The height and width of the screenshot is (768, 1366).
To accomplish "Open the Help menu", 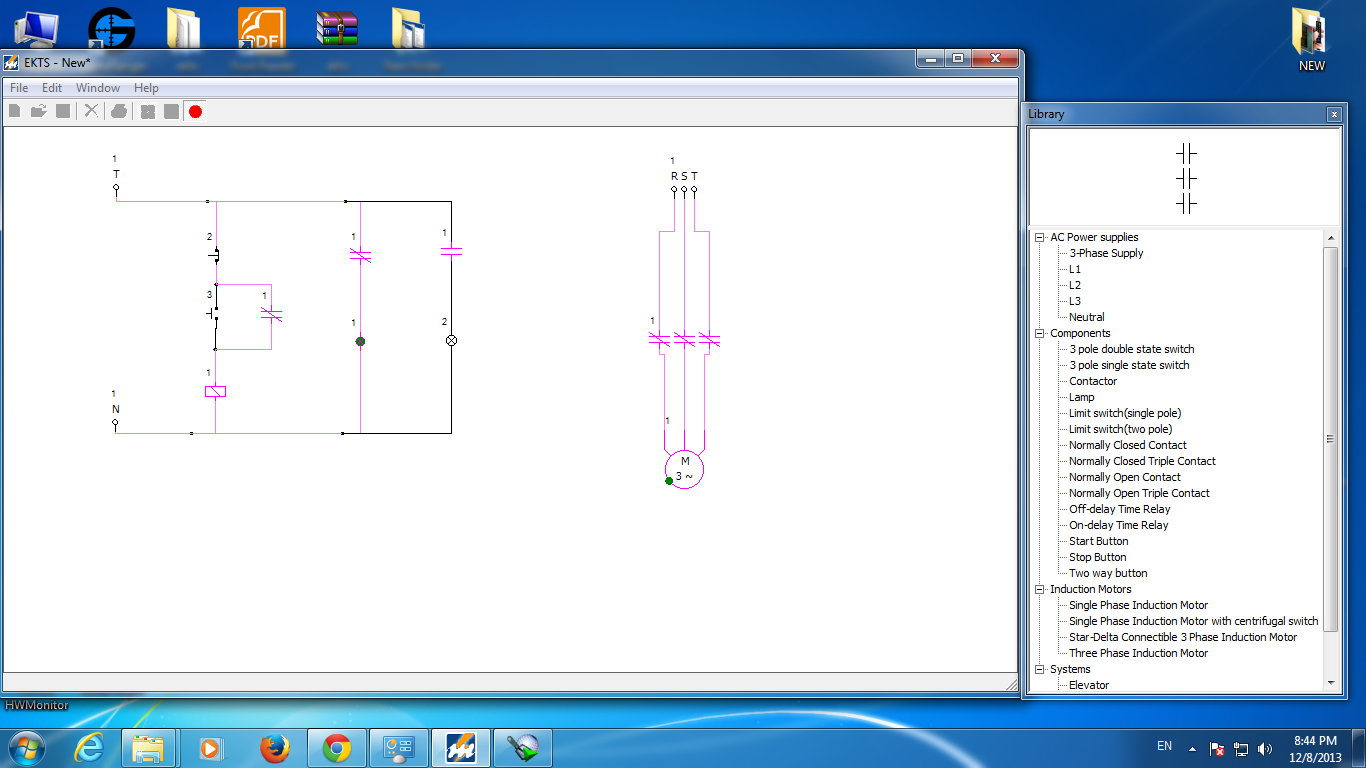I will pyautogui.click(x=146, y=88).
